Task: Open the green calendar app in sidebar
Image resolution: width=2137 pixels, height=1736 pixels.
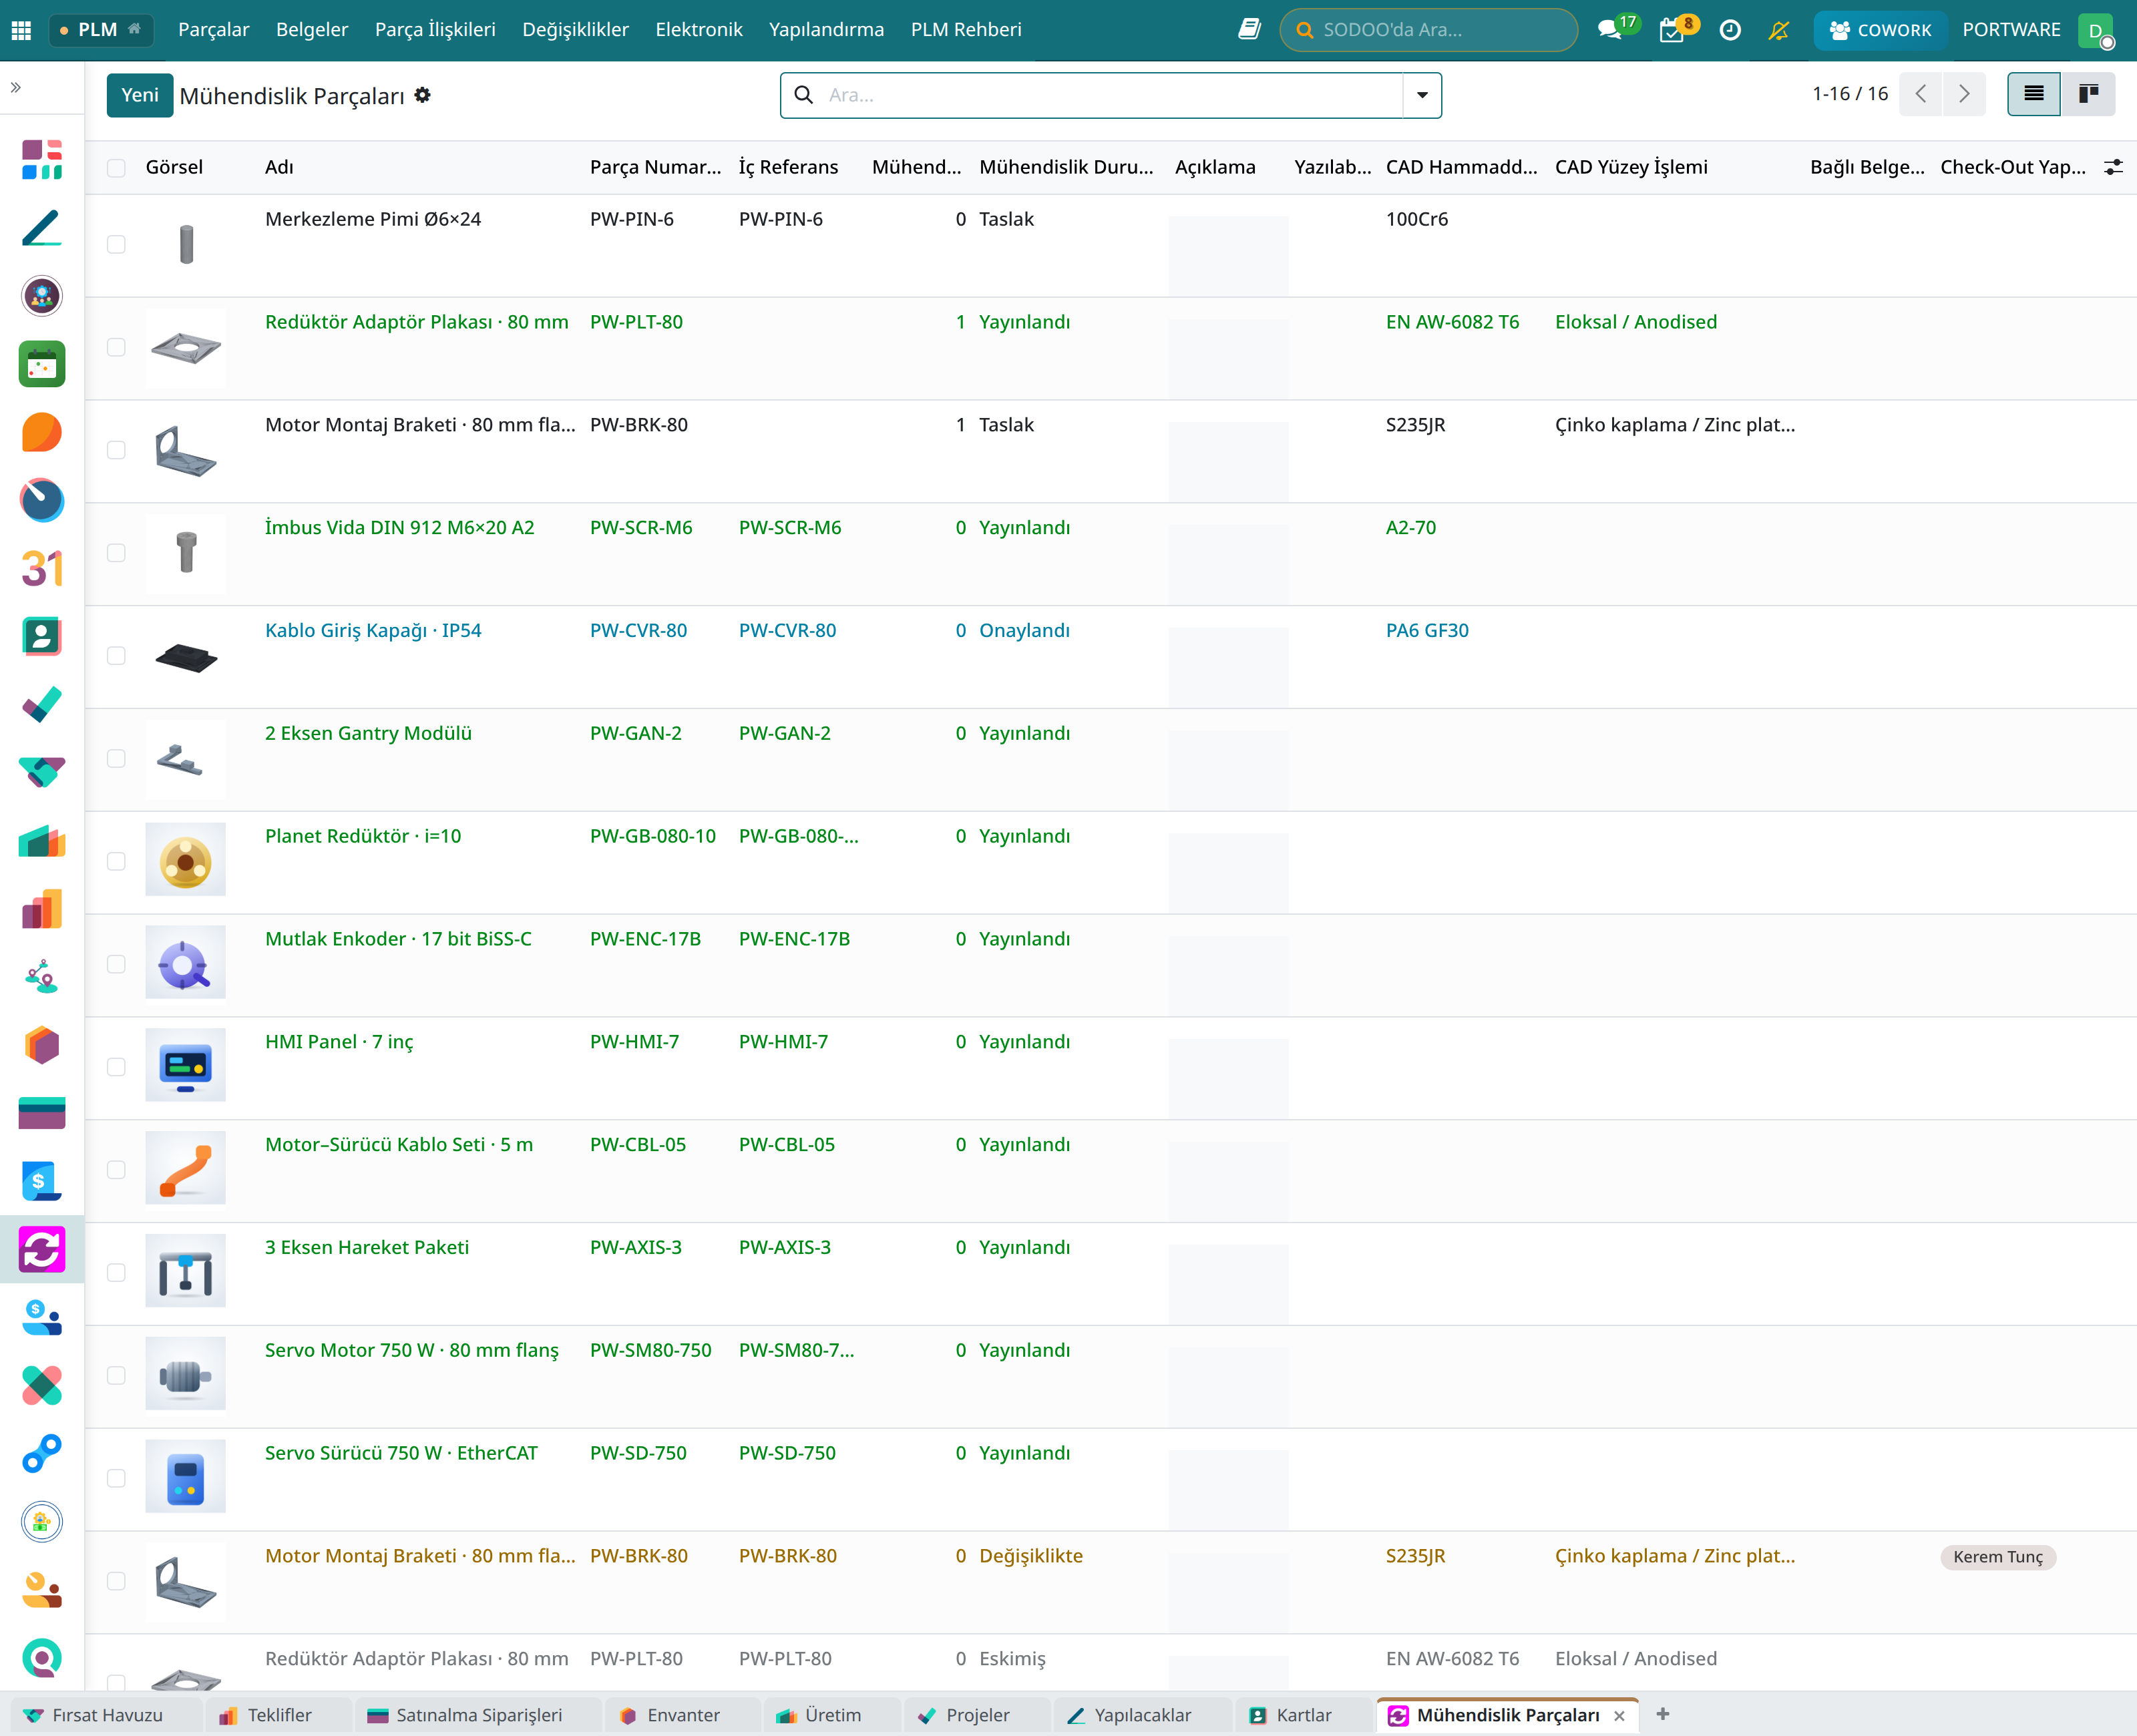Action: pos(42,364)
